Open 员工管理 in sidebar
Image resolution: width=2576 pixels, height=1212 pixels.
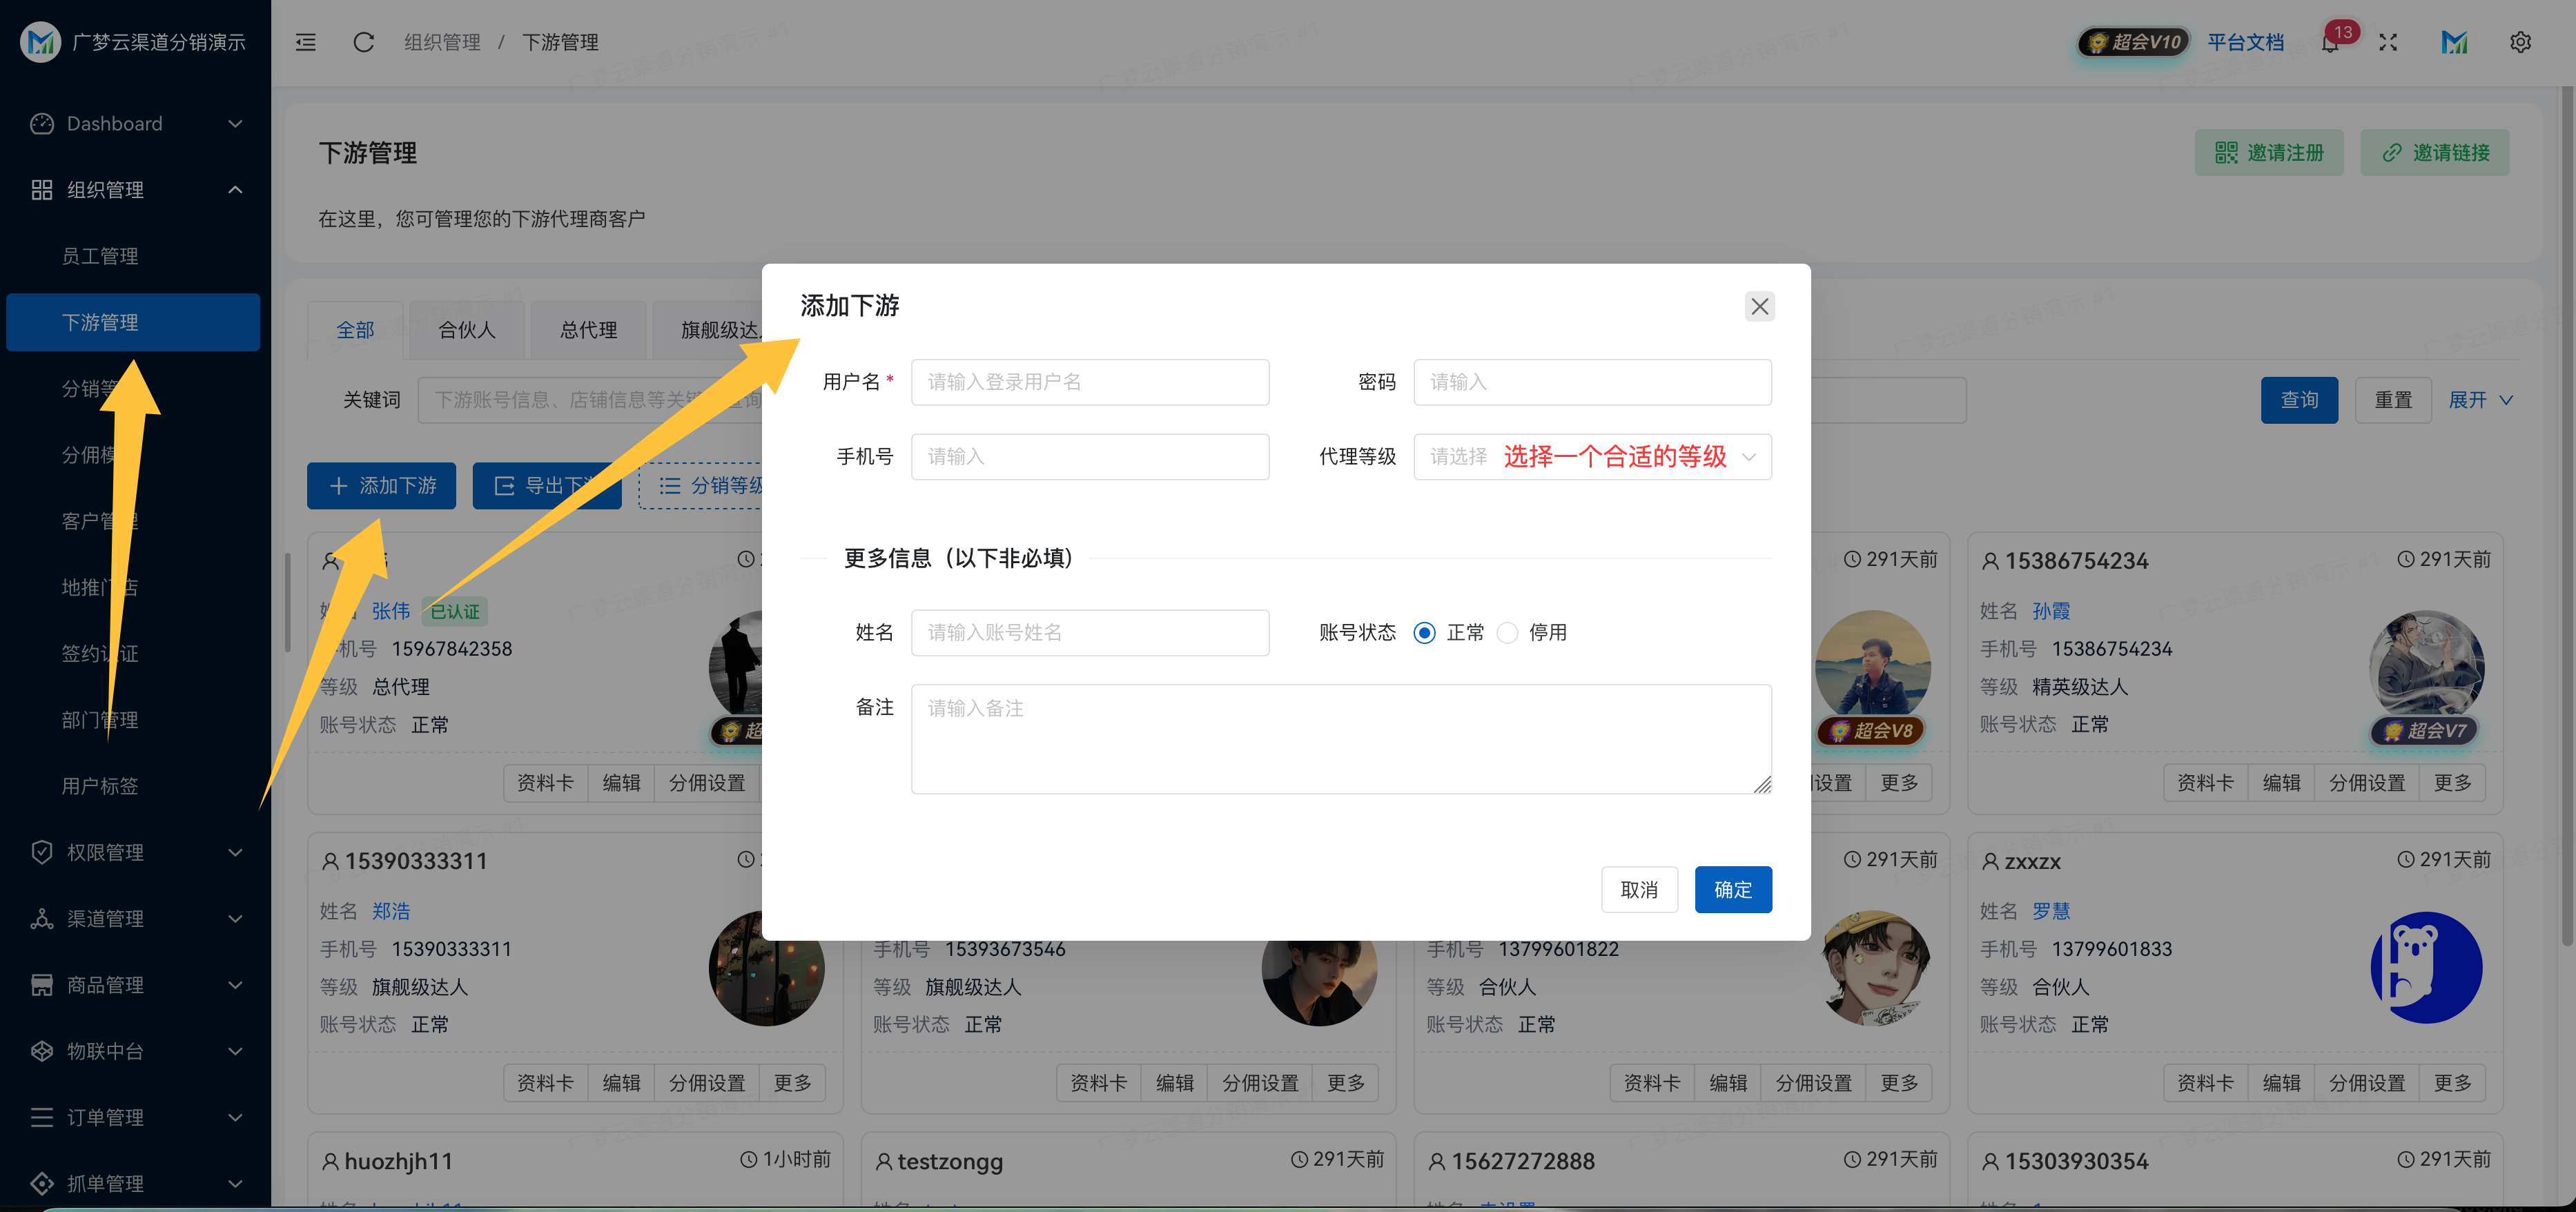(100, 256)
